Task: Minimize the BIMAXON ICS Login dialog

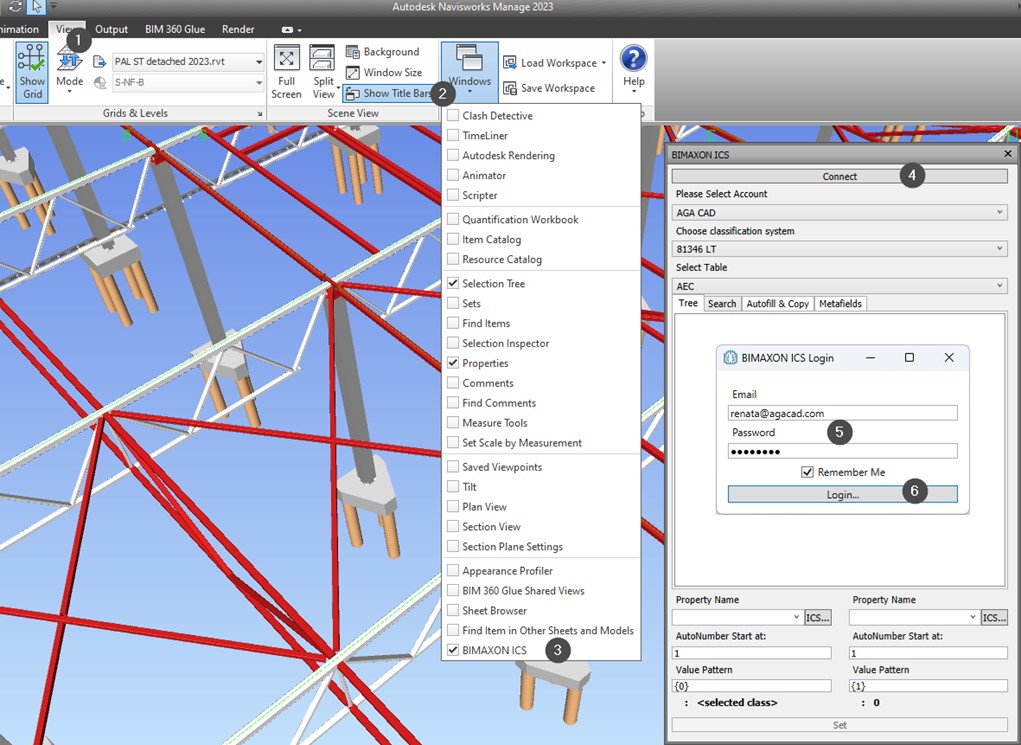Action: [871, 358]
